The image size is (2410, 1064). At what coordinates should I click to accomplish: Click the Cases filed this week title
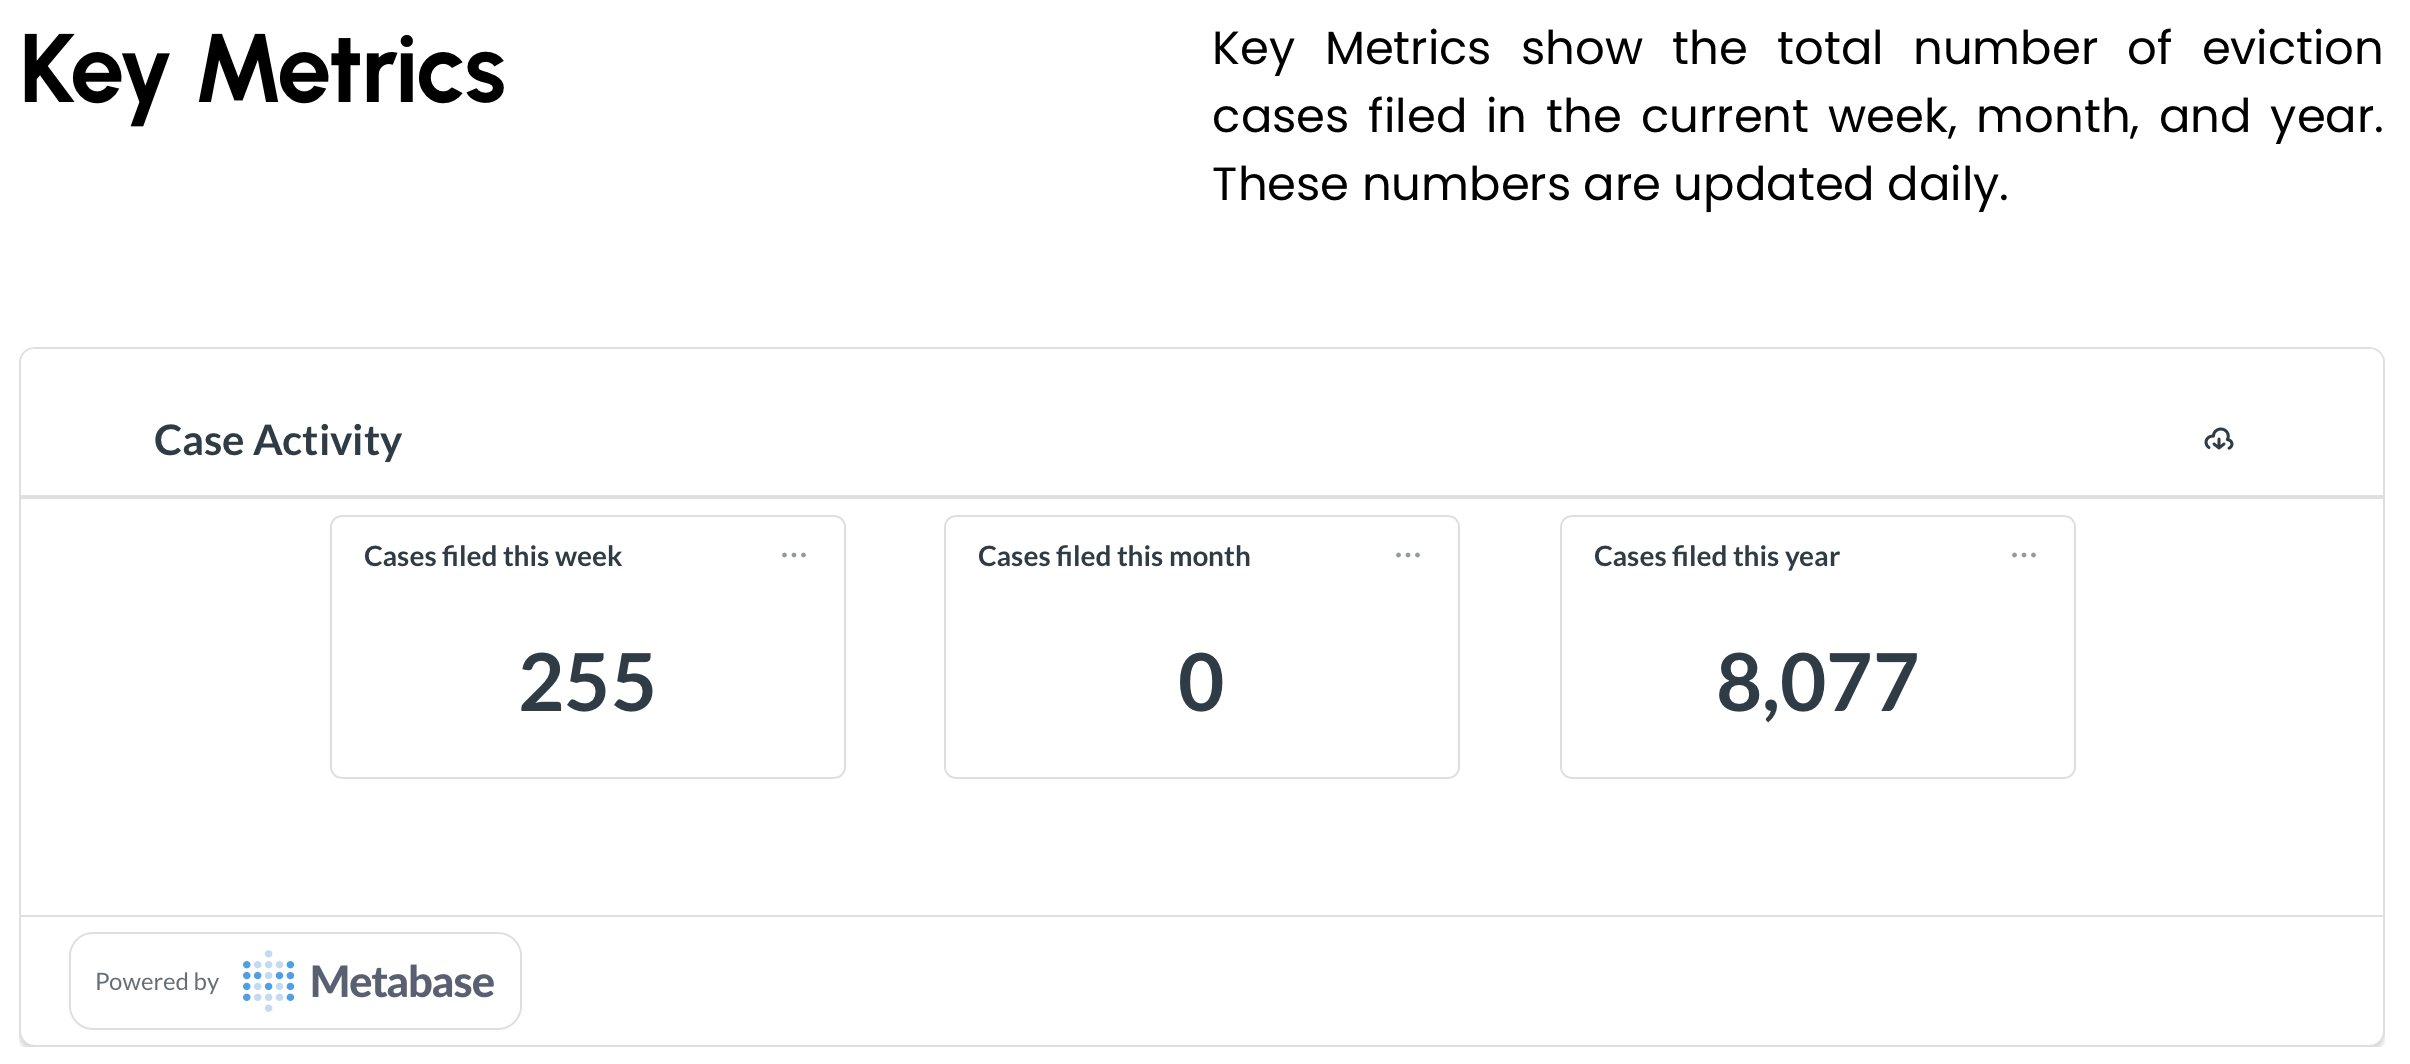pyautogui.click(x=493, y=556)
